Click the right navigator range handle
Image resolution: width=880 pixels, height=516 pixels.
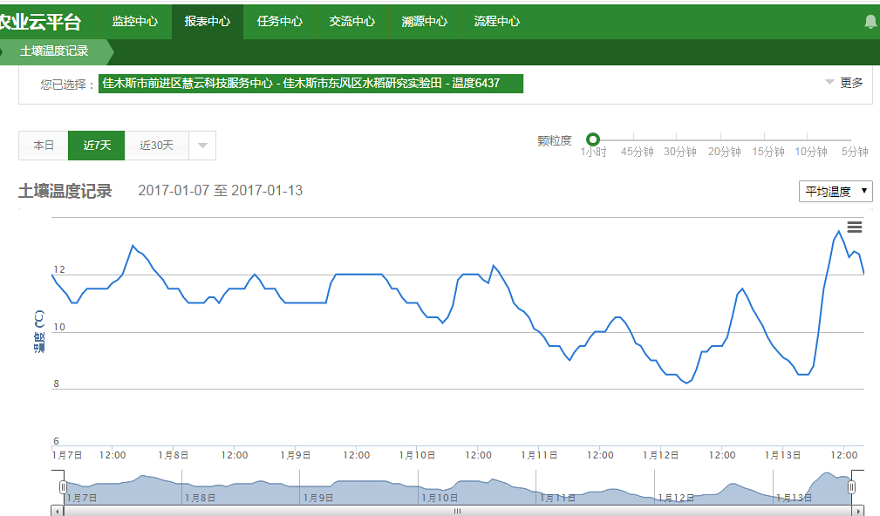click(x=852, y=486)
